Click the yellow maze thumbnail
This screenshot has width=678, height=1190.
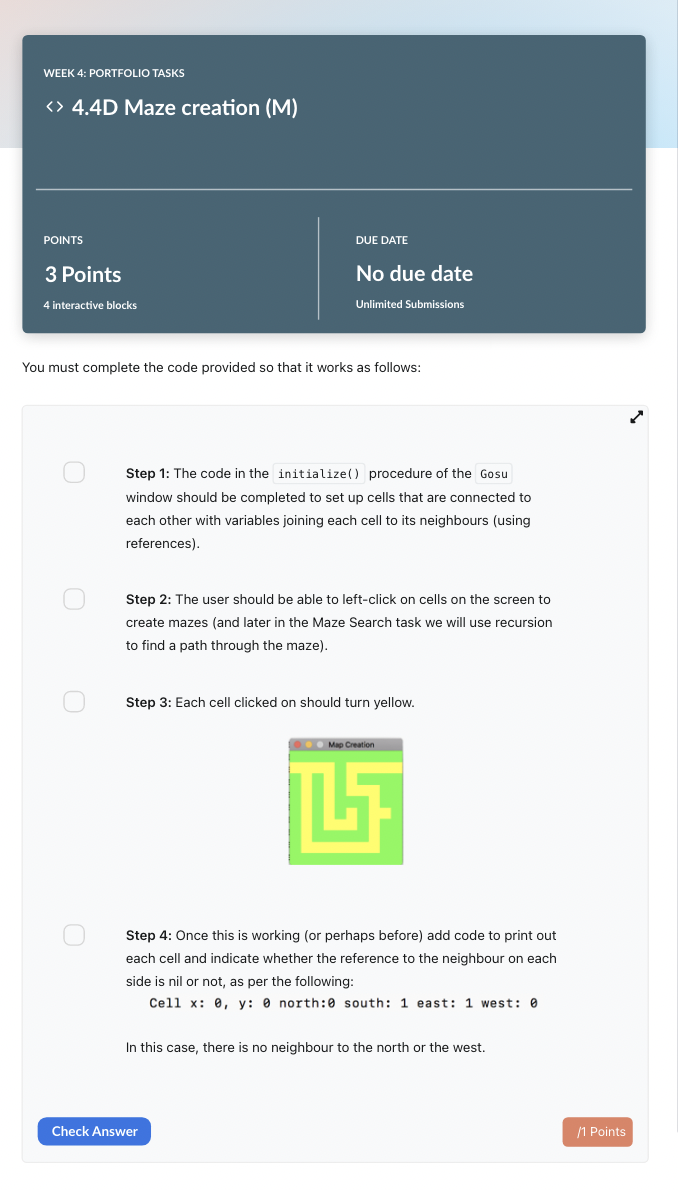point(345,805)
